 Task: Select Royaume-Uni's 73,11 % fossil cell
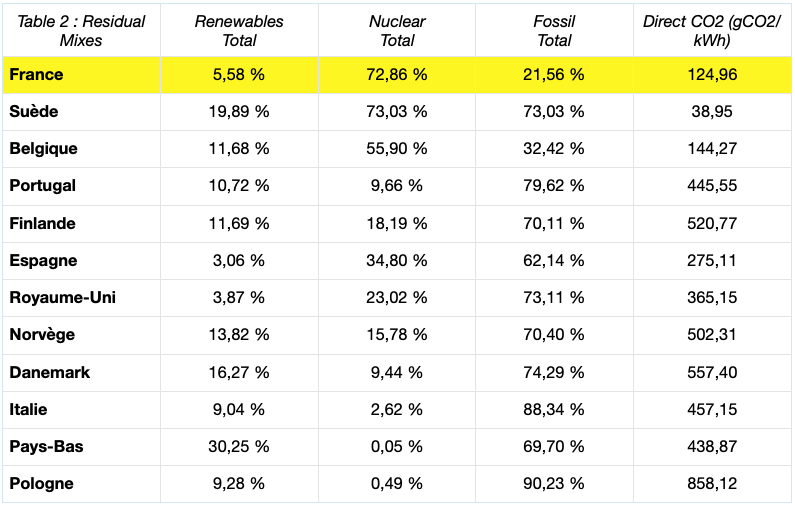pos(554,297)
